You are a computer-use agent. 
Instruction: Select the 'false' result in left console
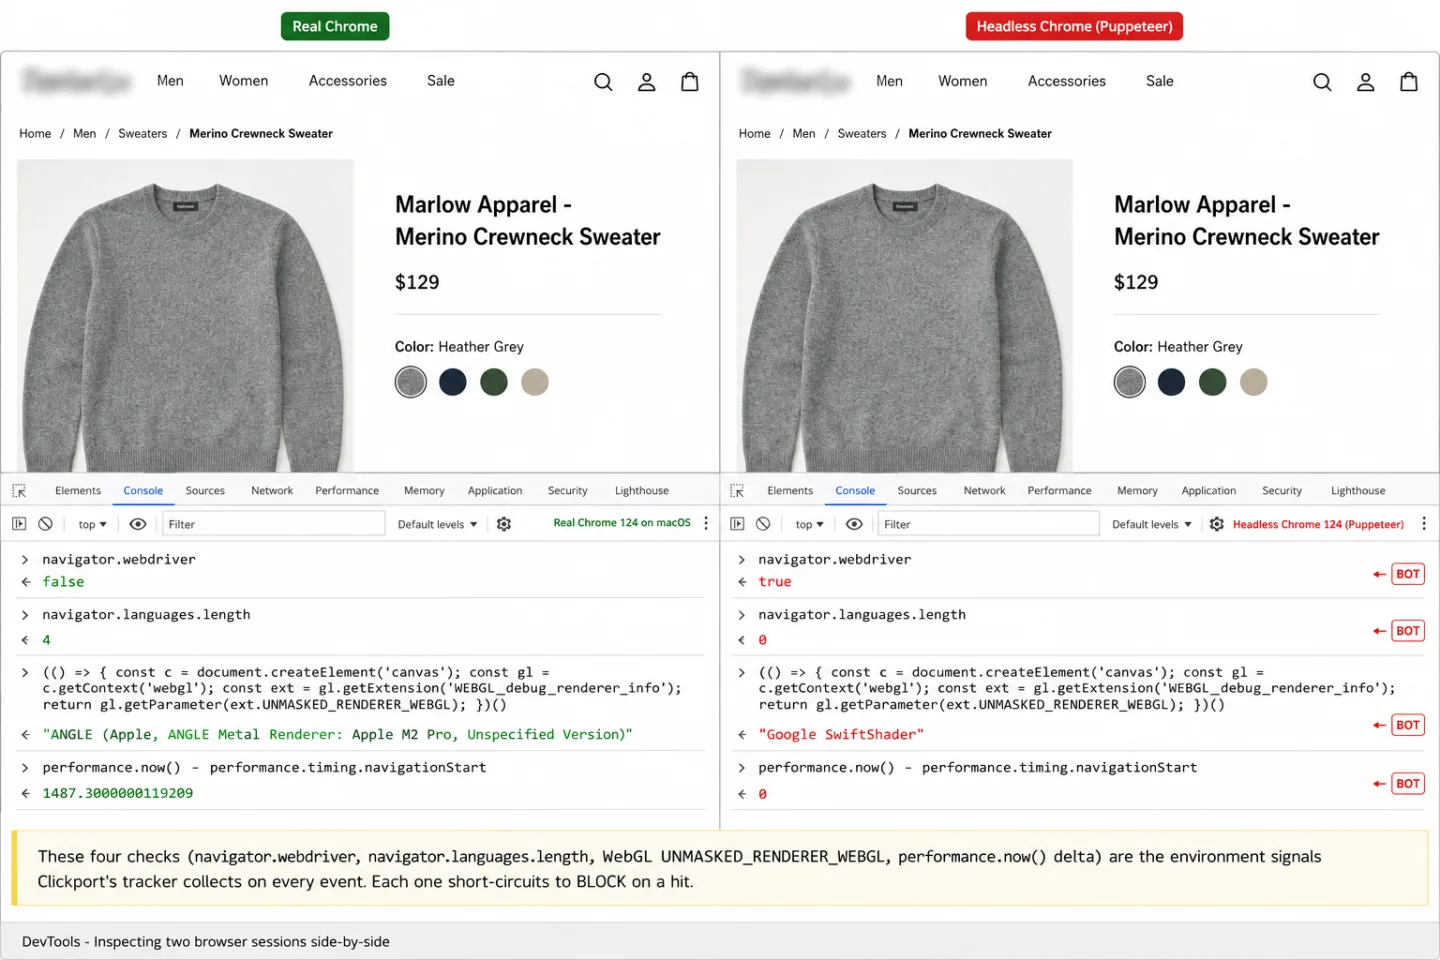(x=63, y=582)
